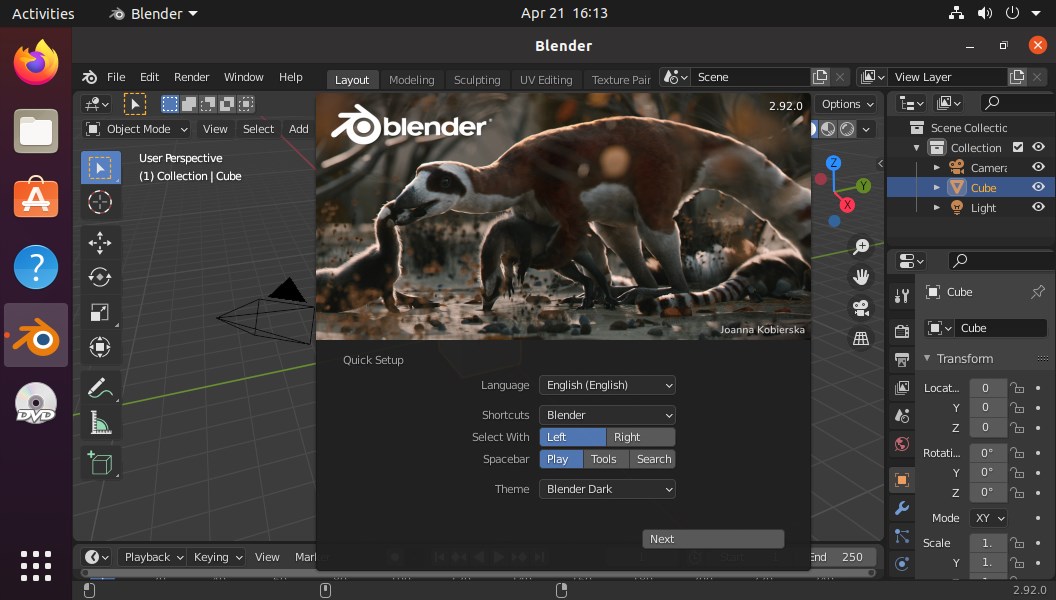Click Activities in the top bar
Screen dimensions: 1056x600
(x=43, y=13)
